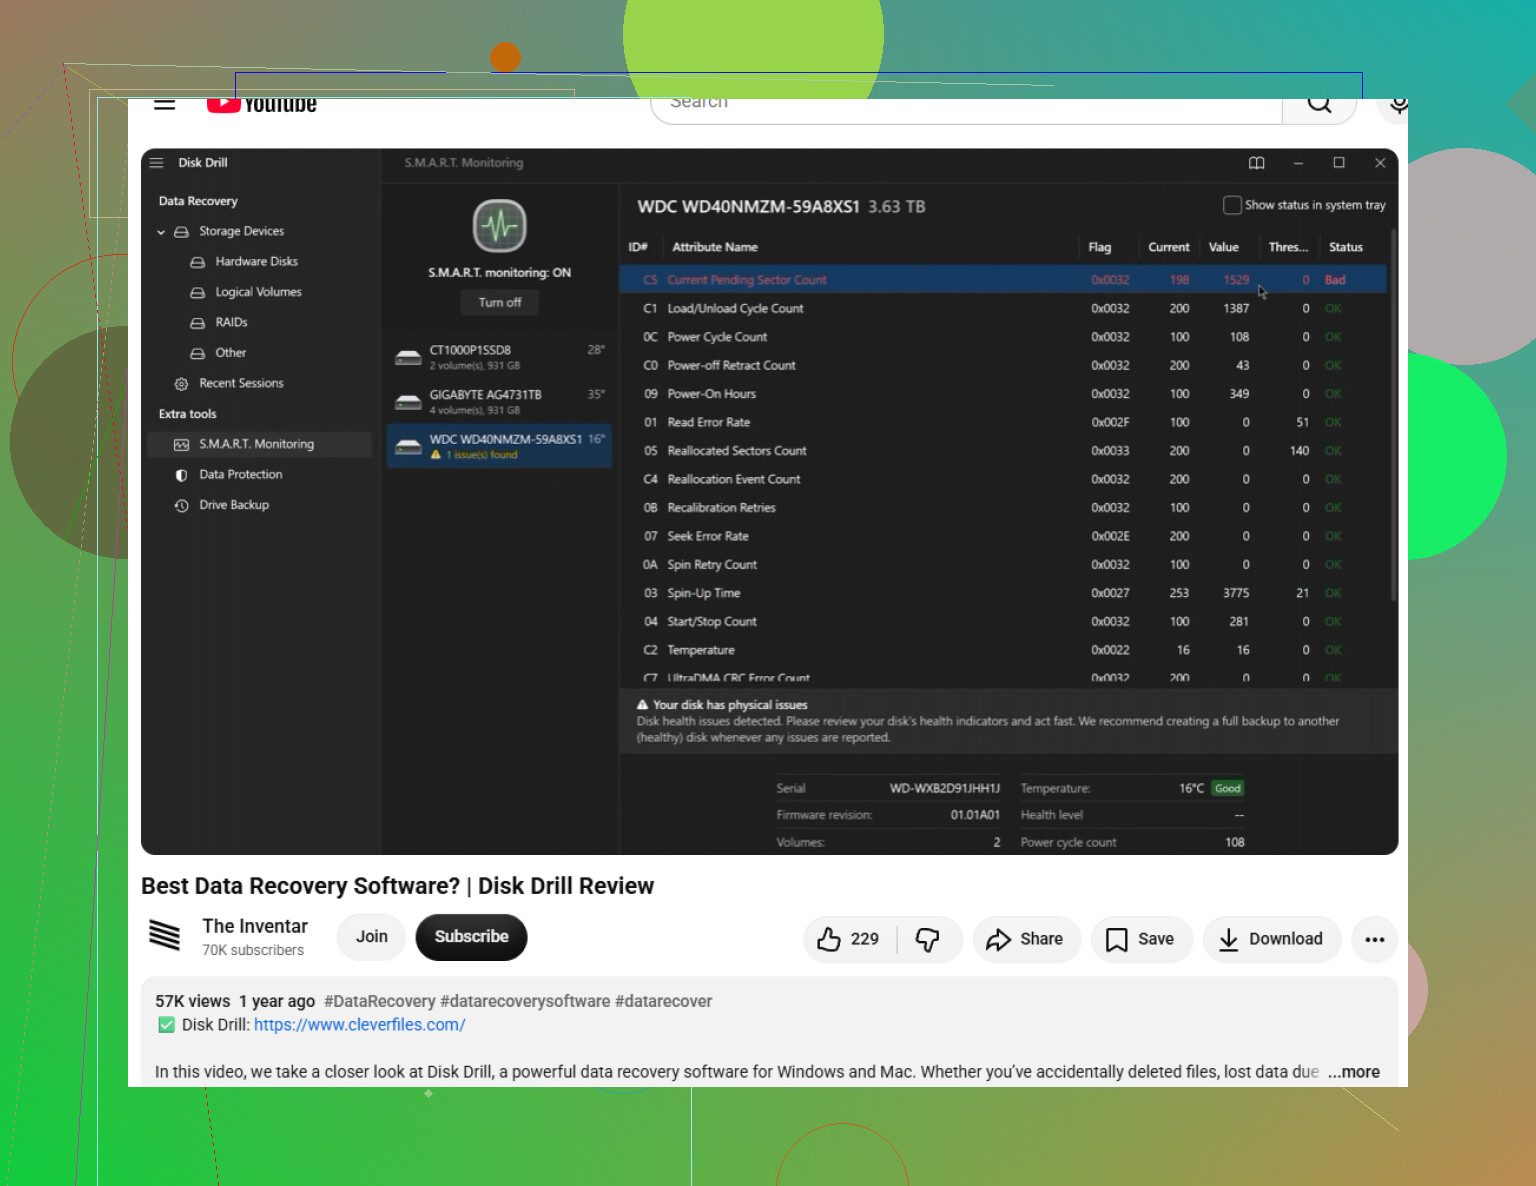
Task: Click the SMART attribute list scrollbar
Action: pos(1393,415)
